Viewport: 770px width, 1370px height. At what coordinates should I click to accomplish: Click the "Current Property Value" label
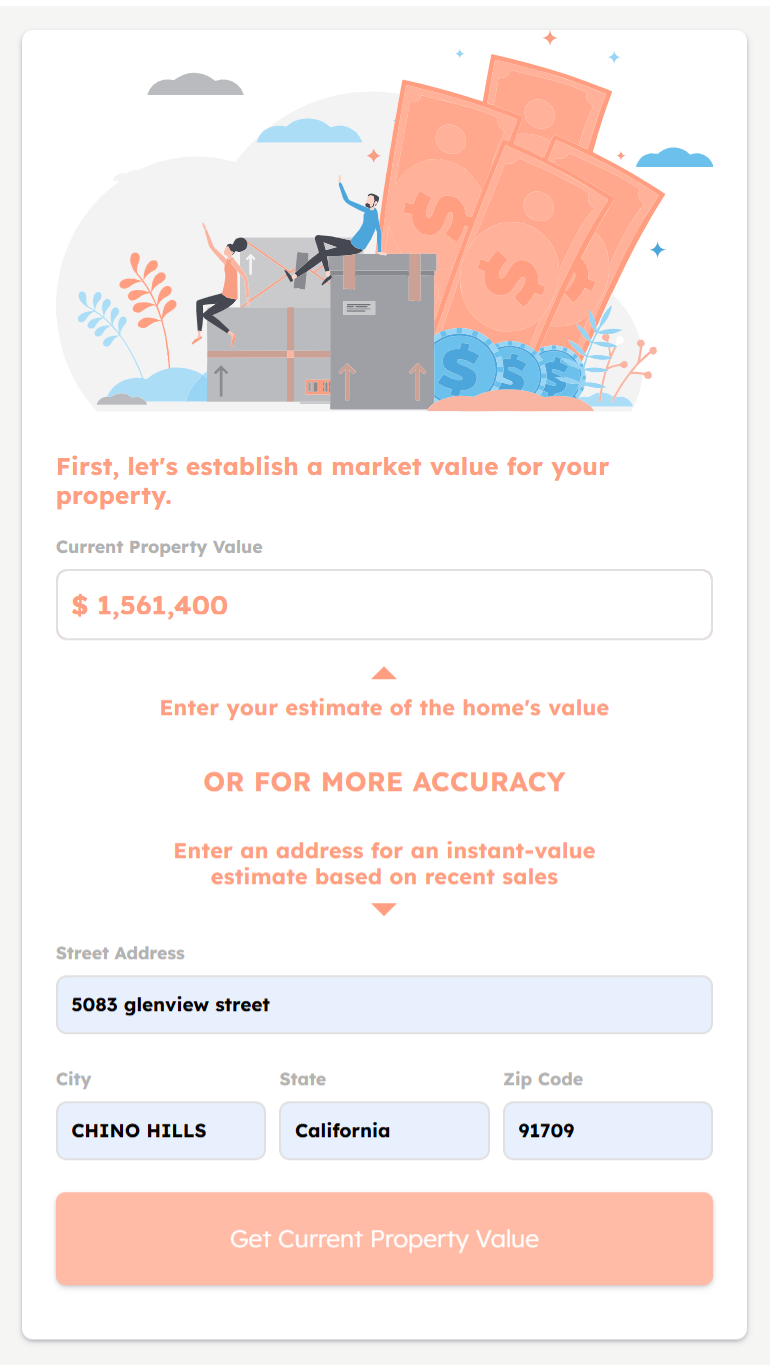click(159, 547)
